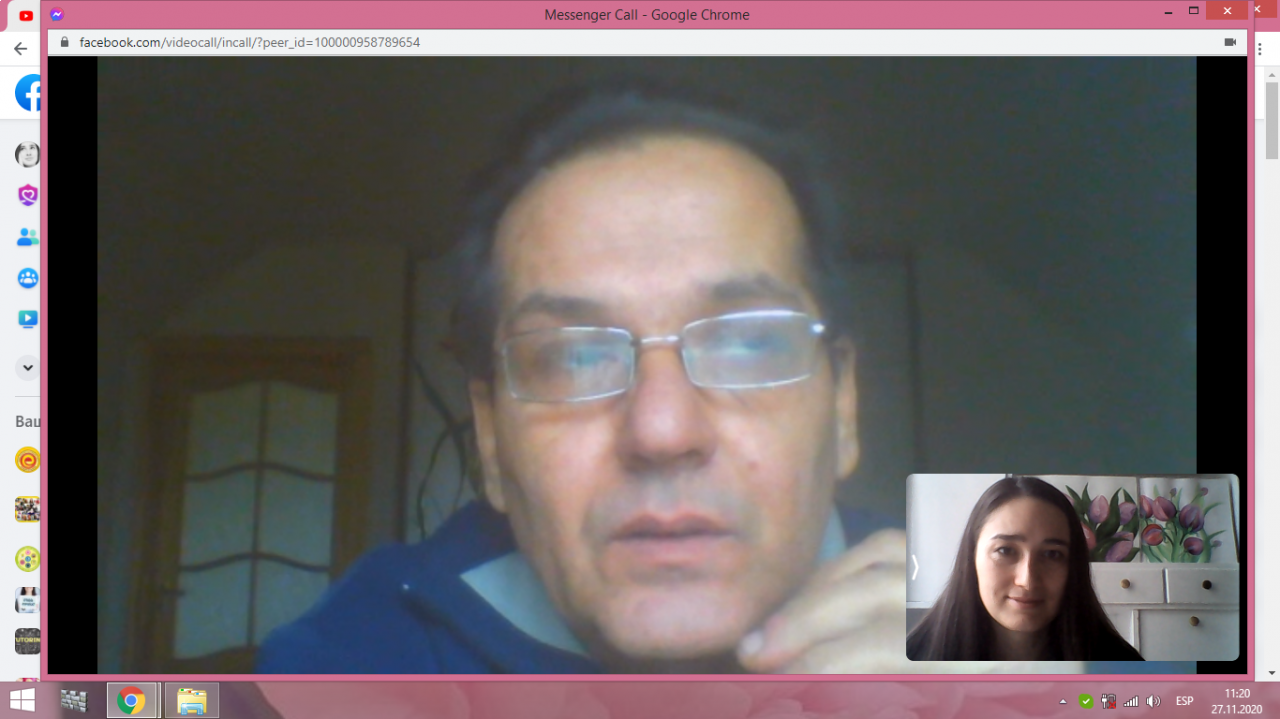Show hidden tray icons arrow

1062,702
